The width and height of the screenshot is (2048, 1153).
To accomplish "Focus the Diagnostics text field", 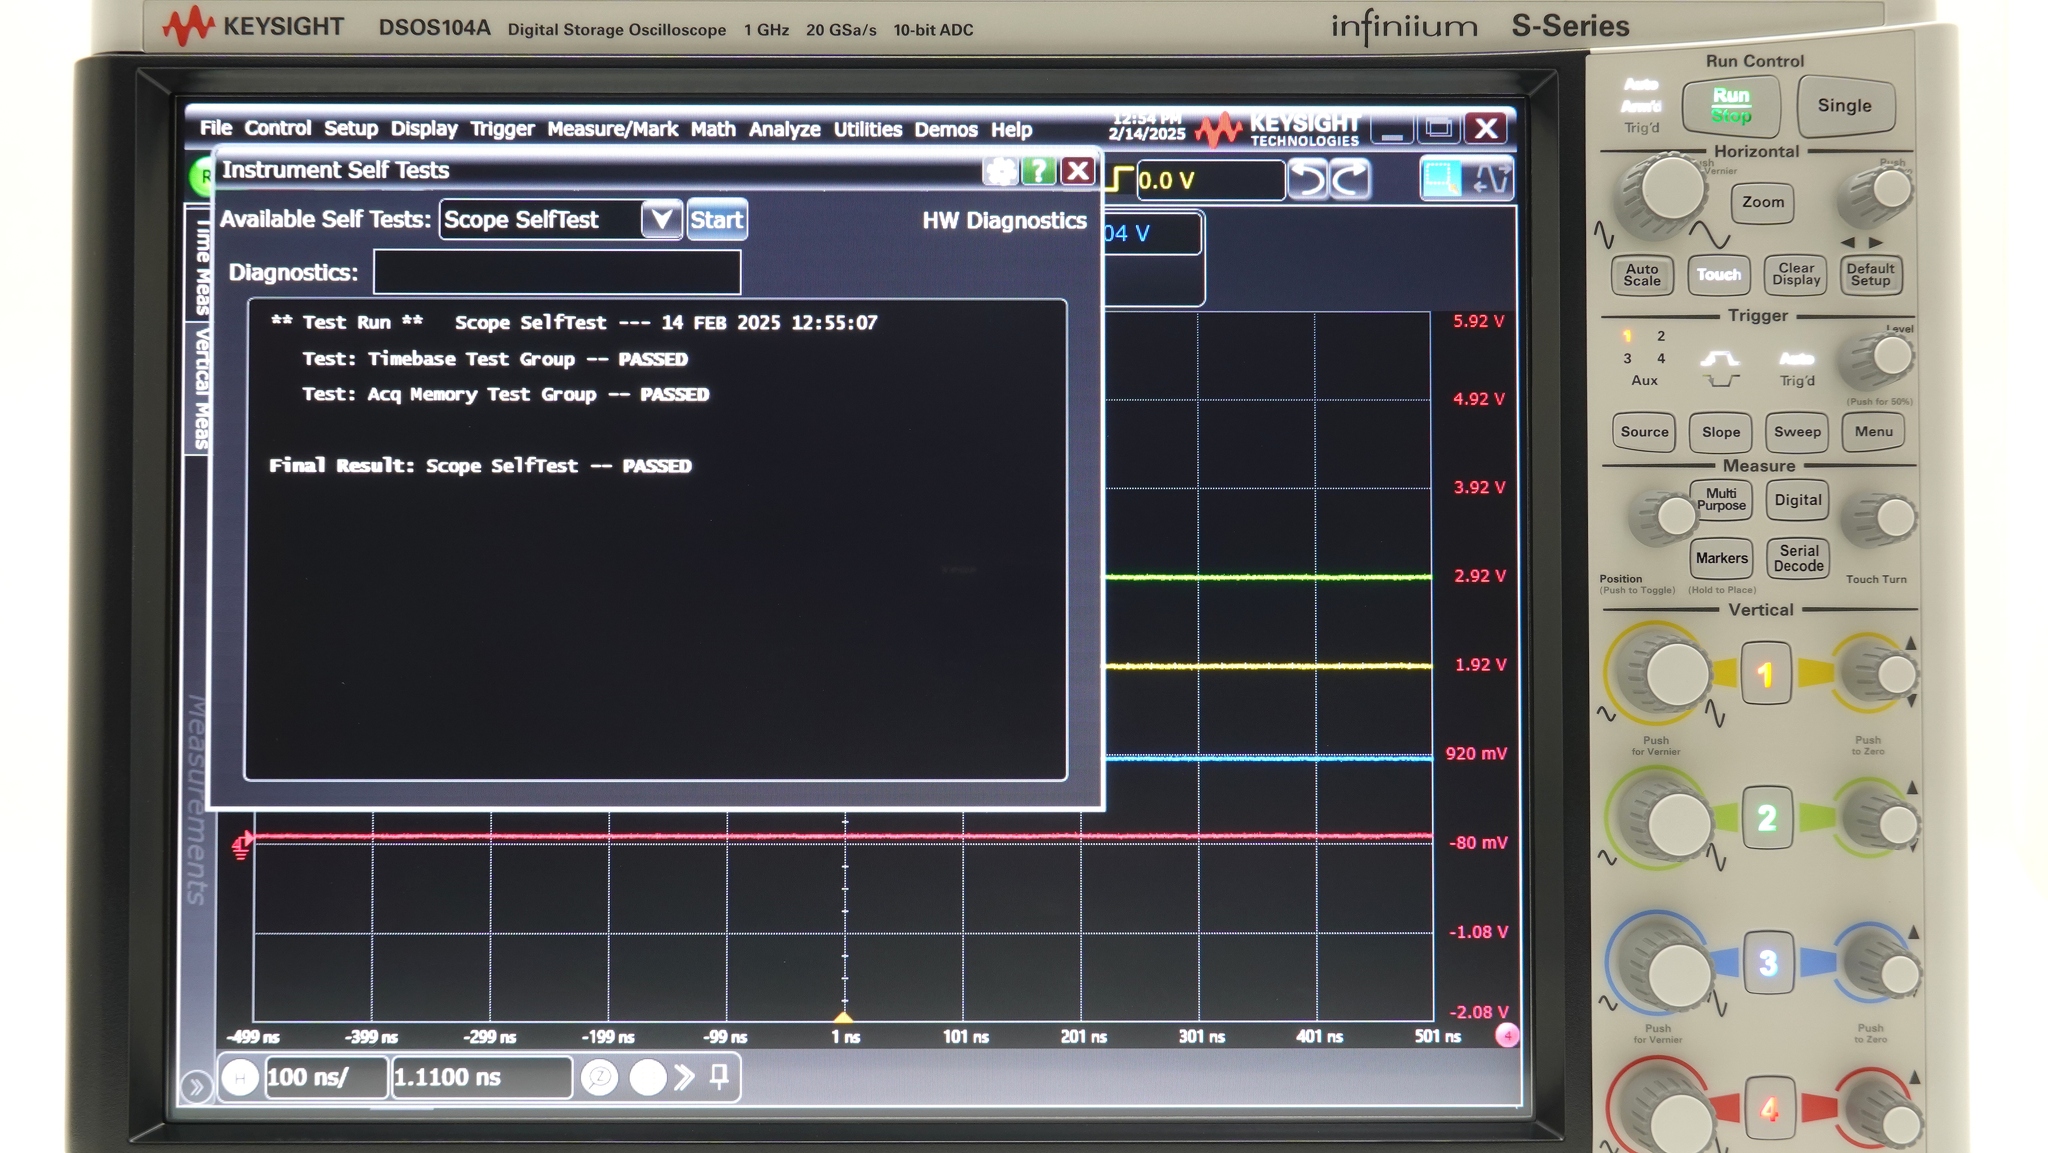I will click(x=557, y=272).
